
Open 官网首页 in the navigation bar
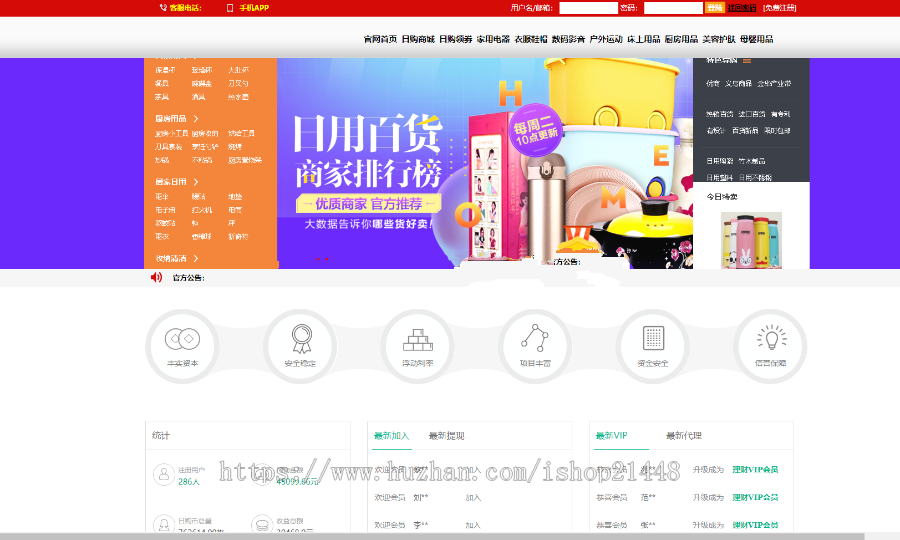pos(381,39)
